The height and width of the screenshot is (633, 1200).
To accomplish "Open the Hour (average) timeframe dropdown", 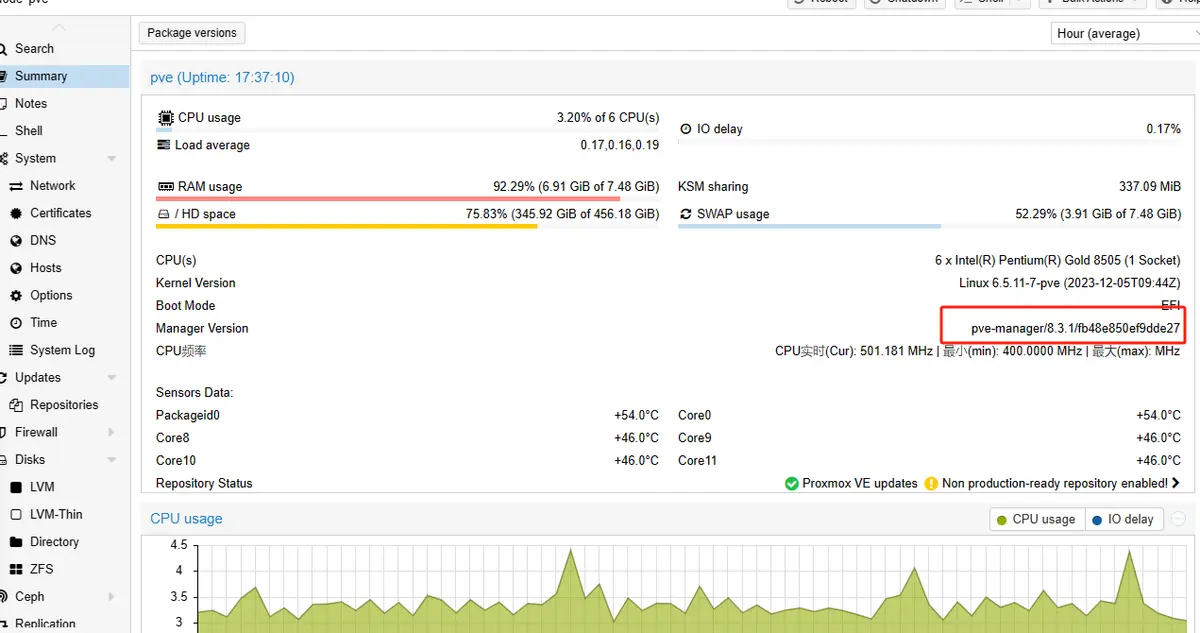I will click(1125, 33).
